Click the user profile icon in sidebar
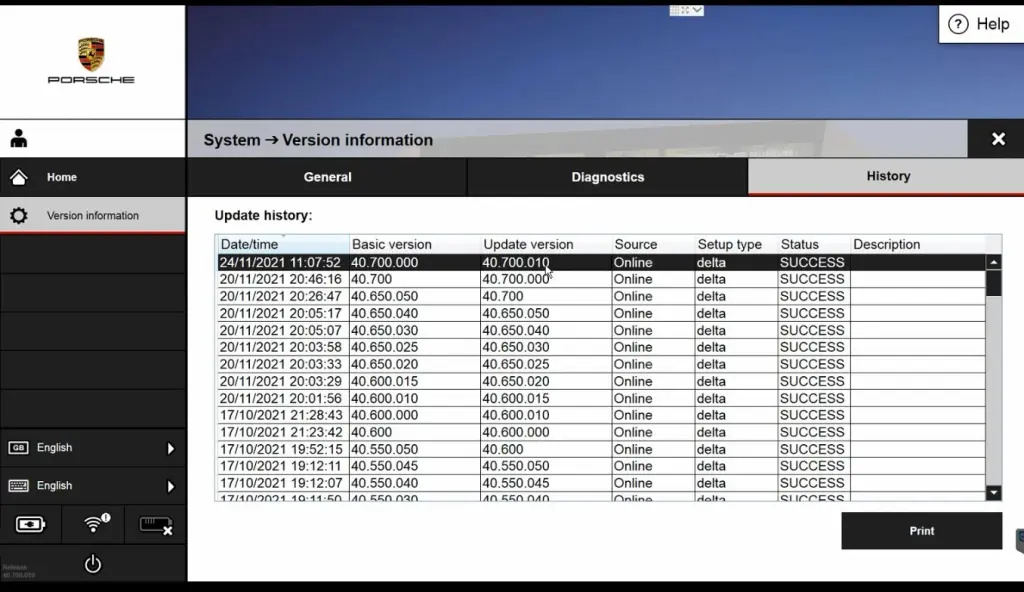This screenshot has width=1024, height=592. 19,139
